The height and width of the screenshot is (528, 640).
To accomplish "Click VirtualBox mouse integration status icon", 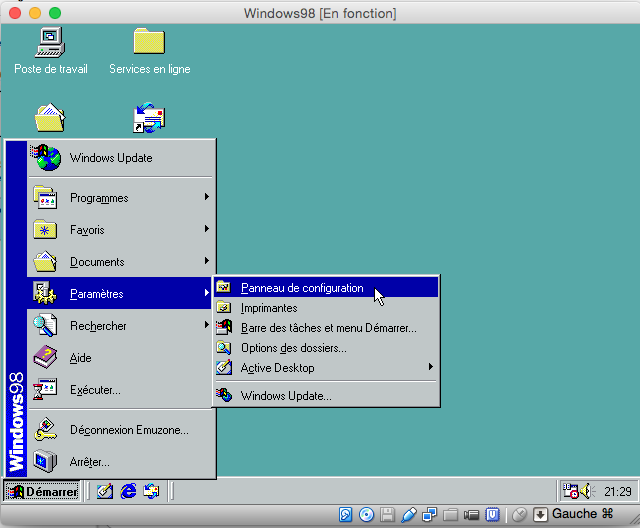I will pyautogui.click(x=519, y=515).
